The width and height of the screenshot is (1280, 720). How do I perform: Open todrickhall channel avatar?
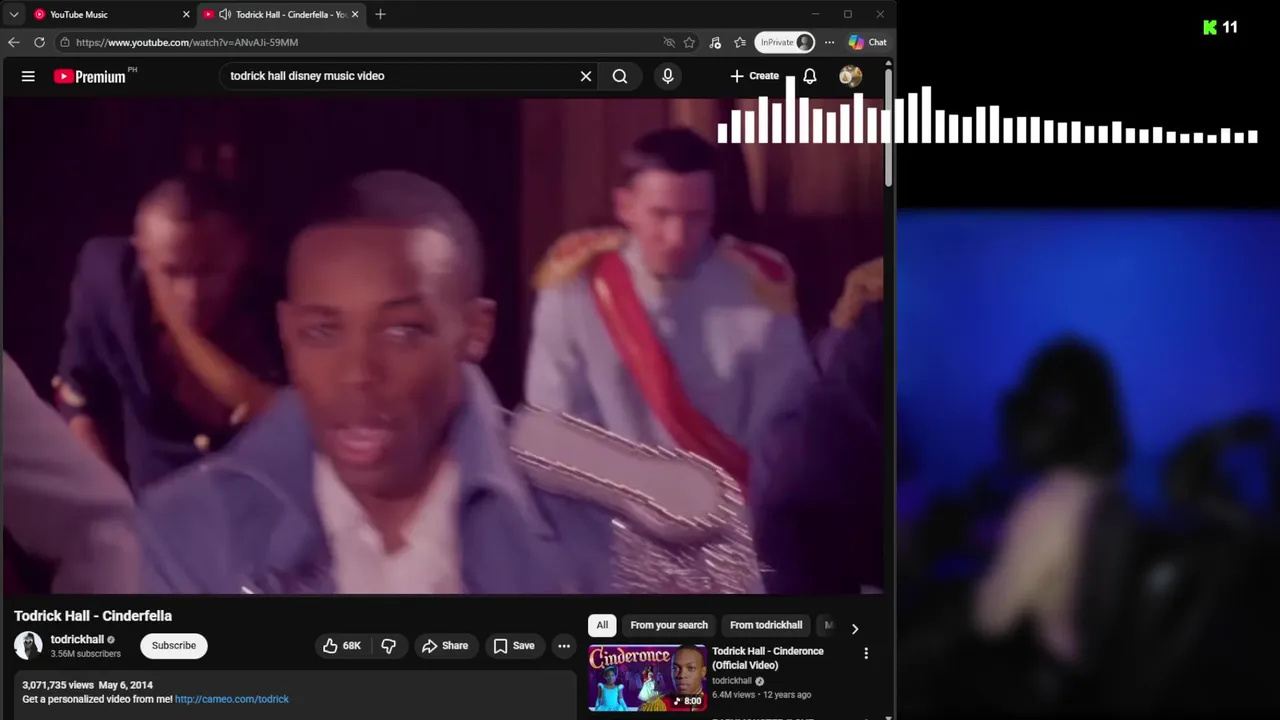coord(28,646)
